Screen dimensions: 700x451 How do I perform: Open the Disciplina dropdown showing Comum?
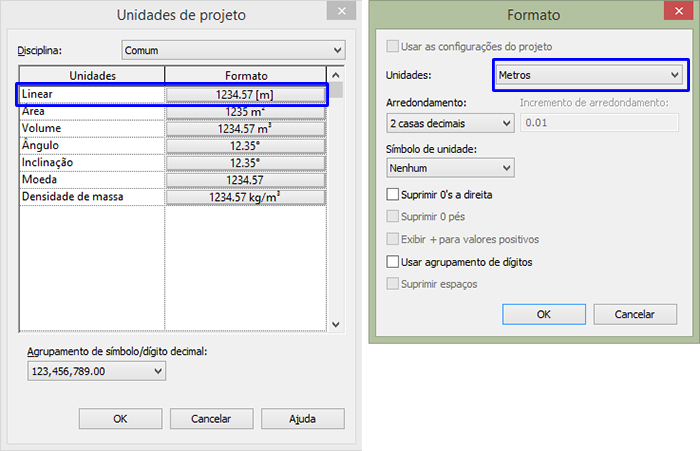click(x=233, y=50)
